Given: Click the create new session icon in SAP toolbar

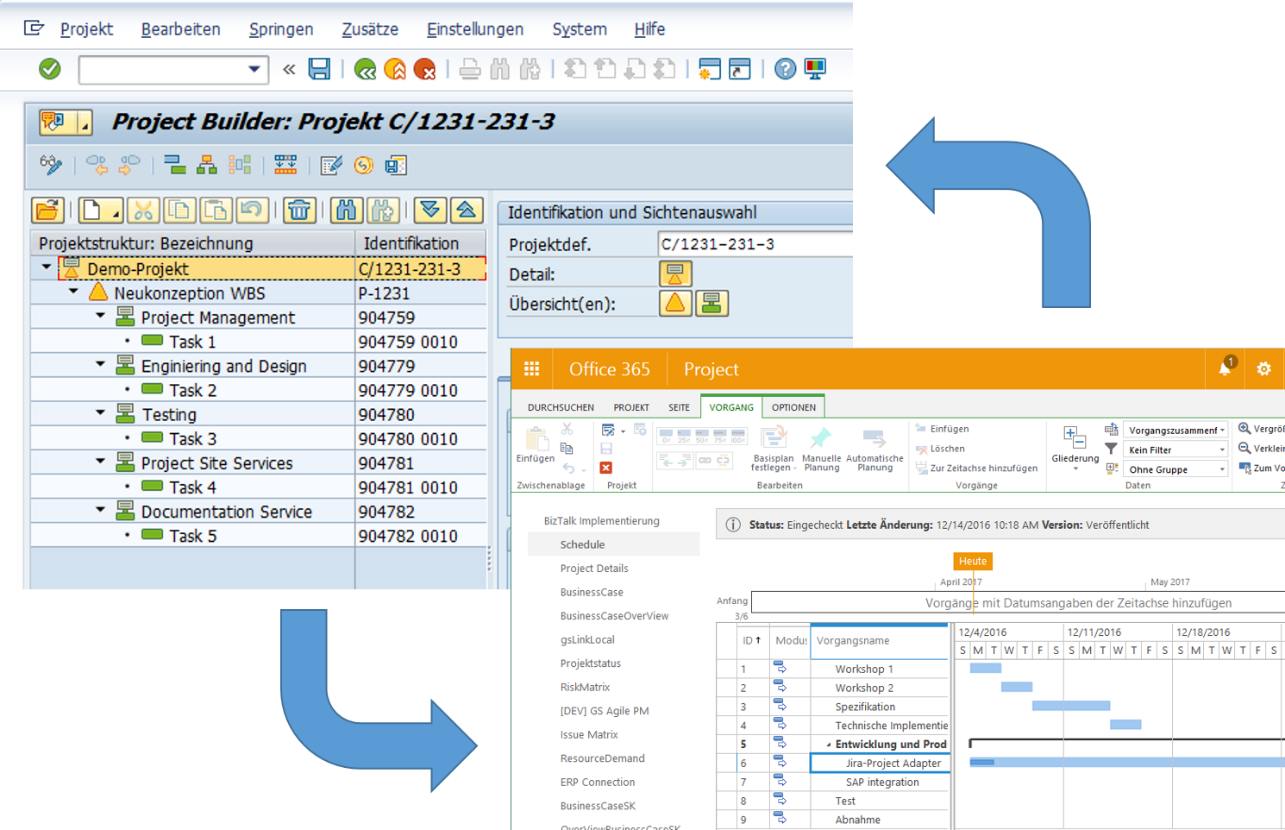Looking at the screenshot, I should 709,69.
